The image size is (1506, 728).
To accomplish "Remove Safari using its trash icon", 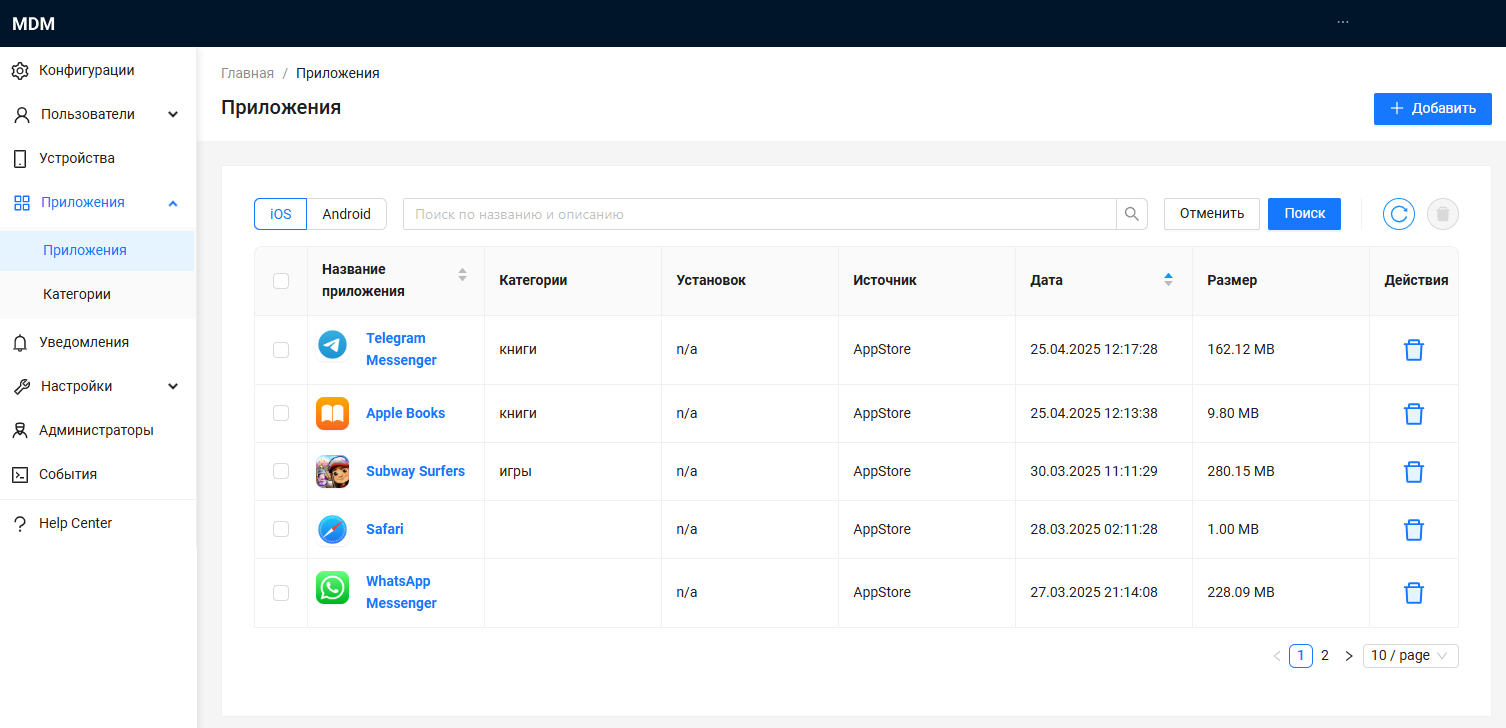I will click(1413, 530).
